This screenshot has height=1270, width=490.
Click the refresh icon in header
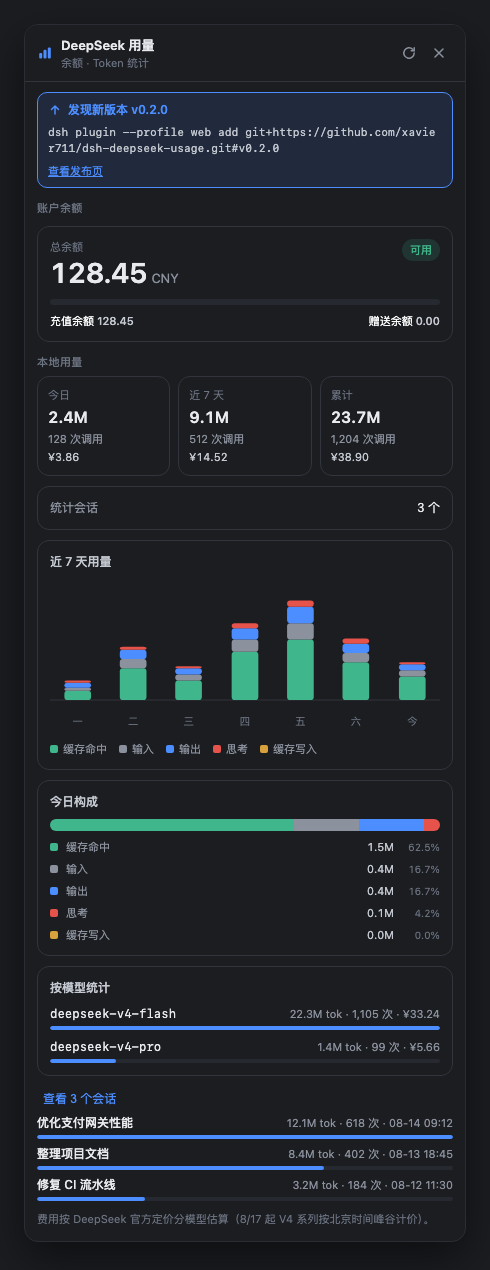tap(408, 53)
